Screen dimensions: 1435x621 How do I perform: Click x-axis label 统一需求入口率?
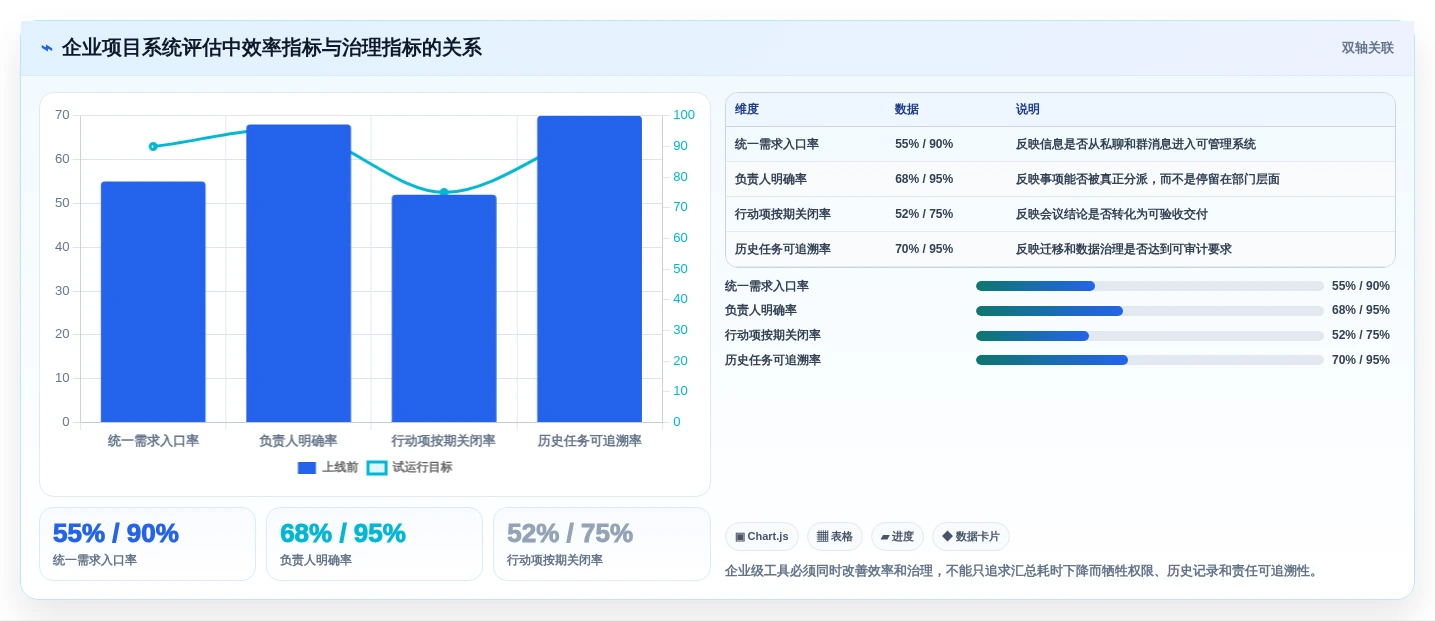[153, 441]
